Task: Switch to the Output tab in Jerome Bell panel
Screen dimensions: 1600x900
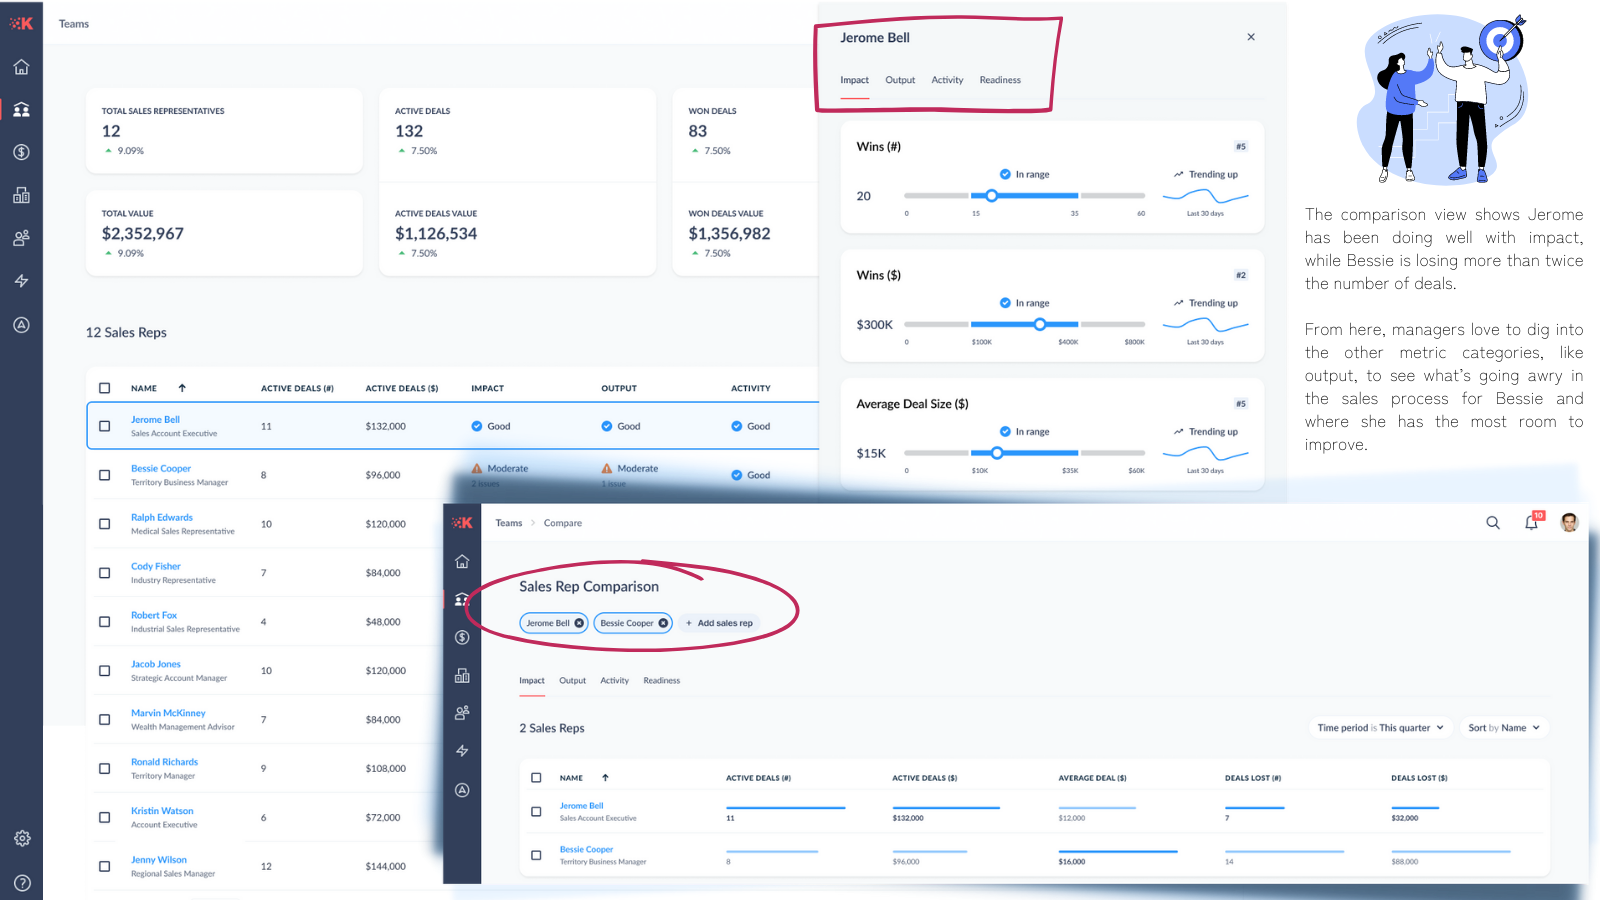Action: pyautogui.click(x=899, y=80)
